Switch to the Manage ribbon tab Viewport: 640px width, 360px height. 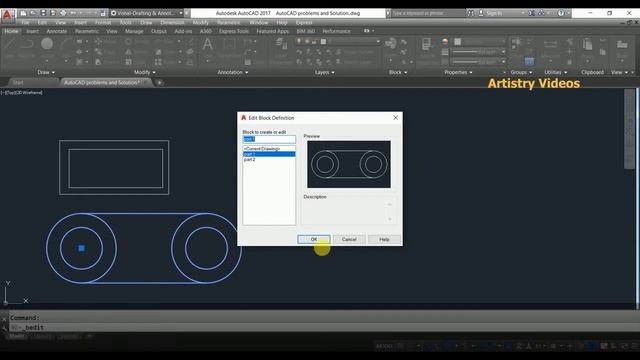coord(134,31)
